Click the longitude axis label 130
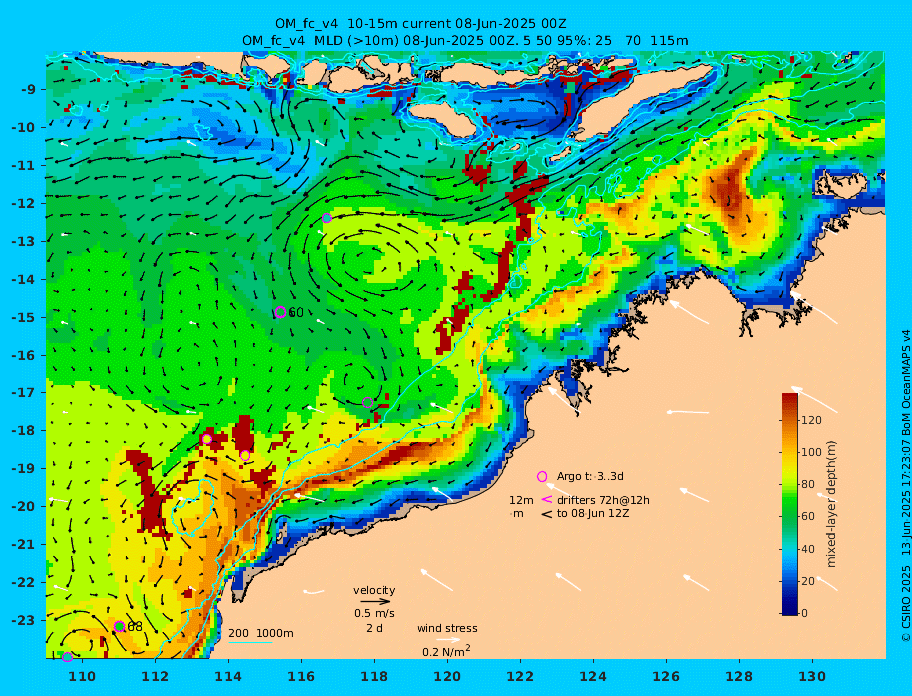The height and width of the screenshot is (696, 912). 813,676
